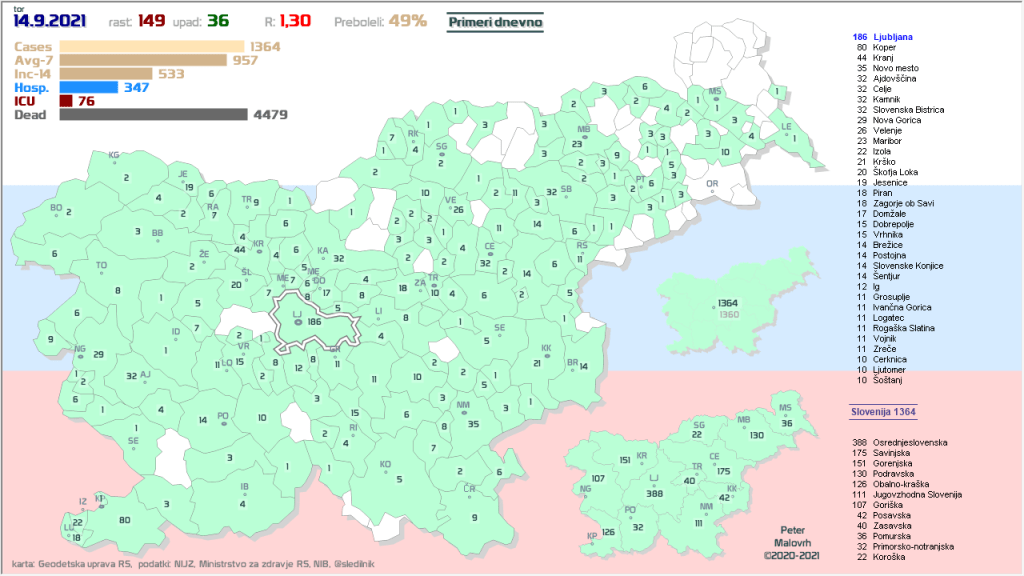Click the beige Cases bar
The image size is (1024, 576).
pos(152,46)
